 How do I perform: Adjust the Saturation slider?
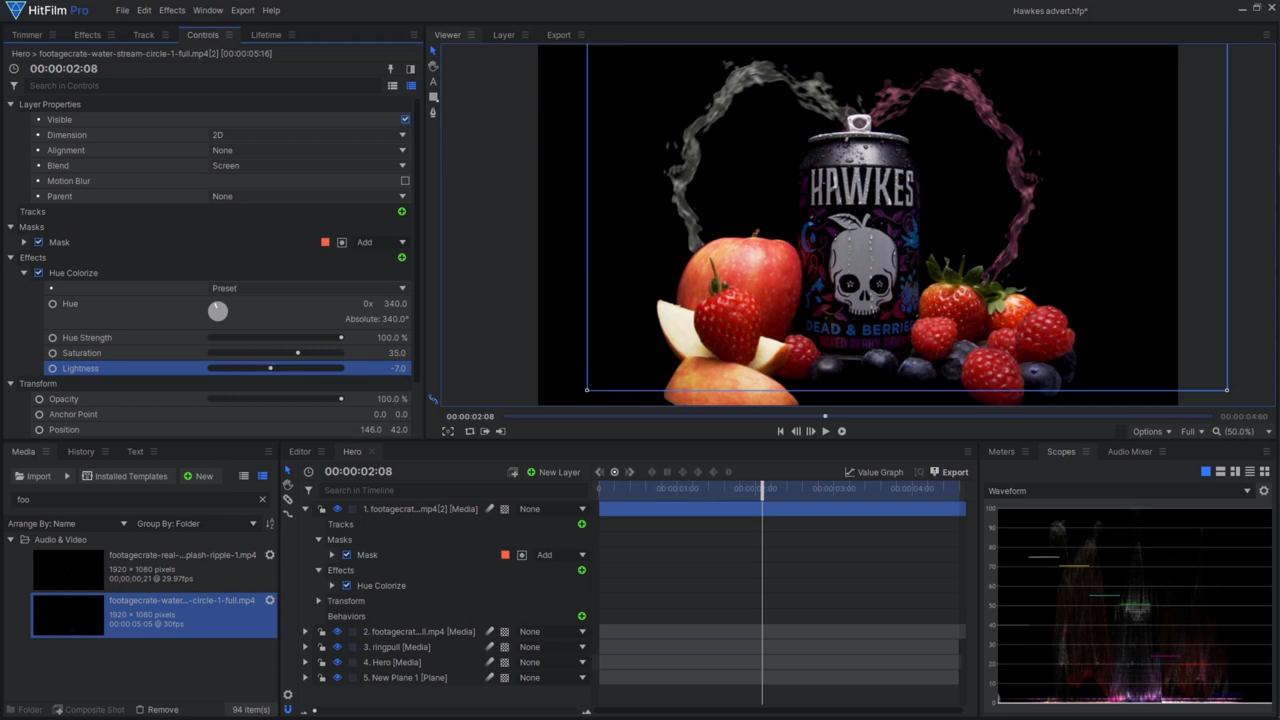276,353
